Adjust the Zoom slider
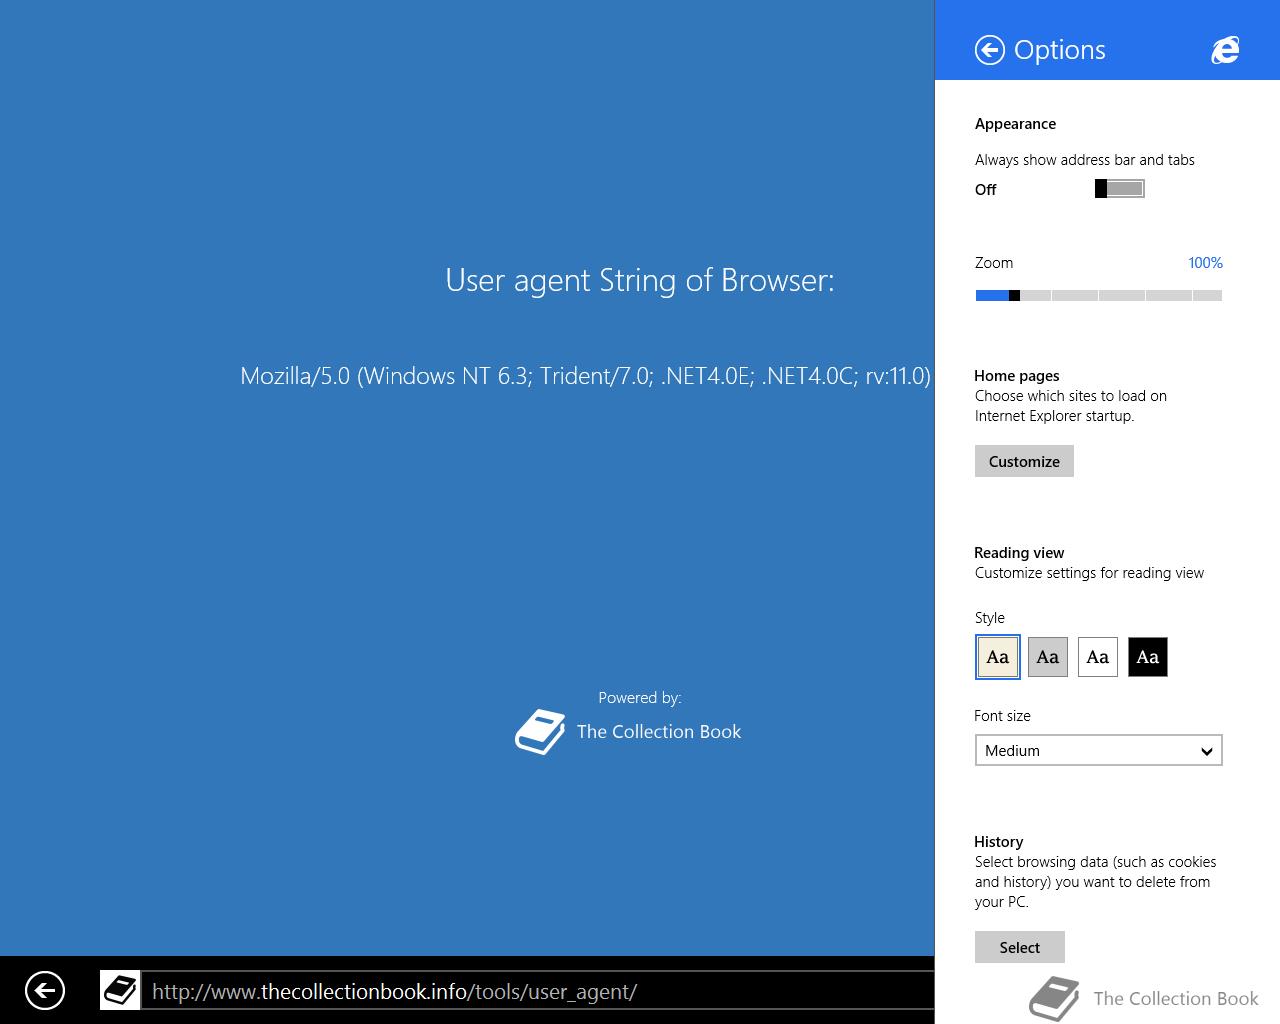Screen dimensions: 1280x1024 coord(1098,295)
